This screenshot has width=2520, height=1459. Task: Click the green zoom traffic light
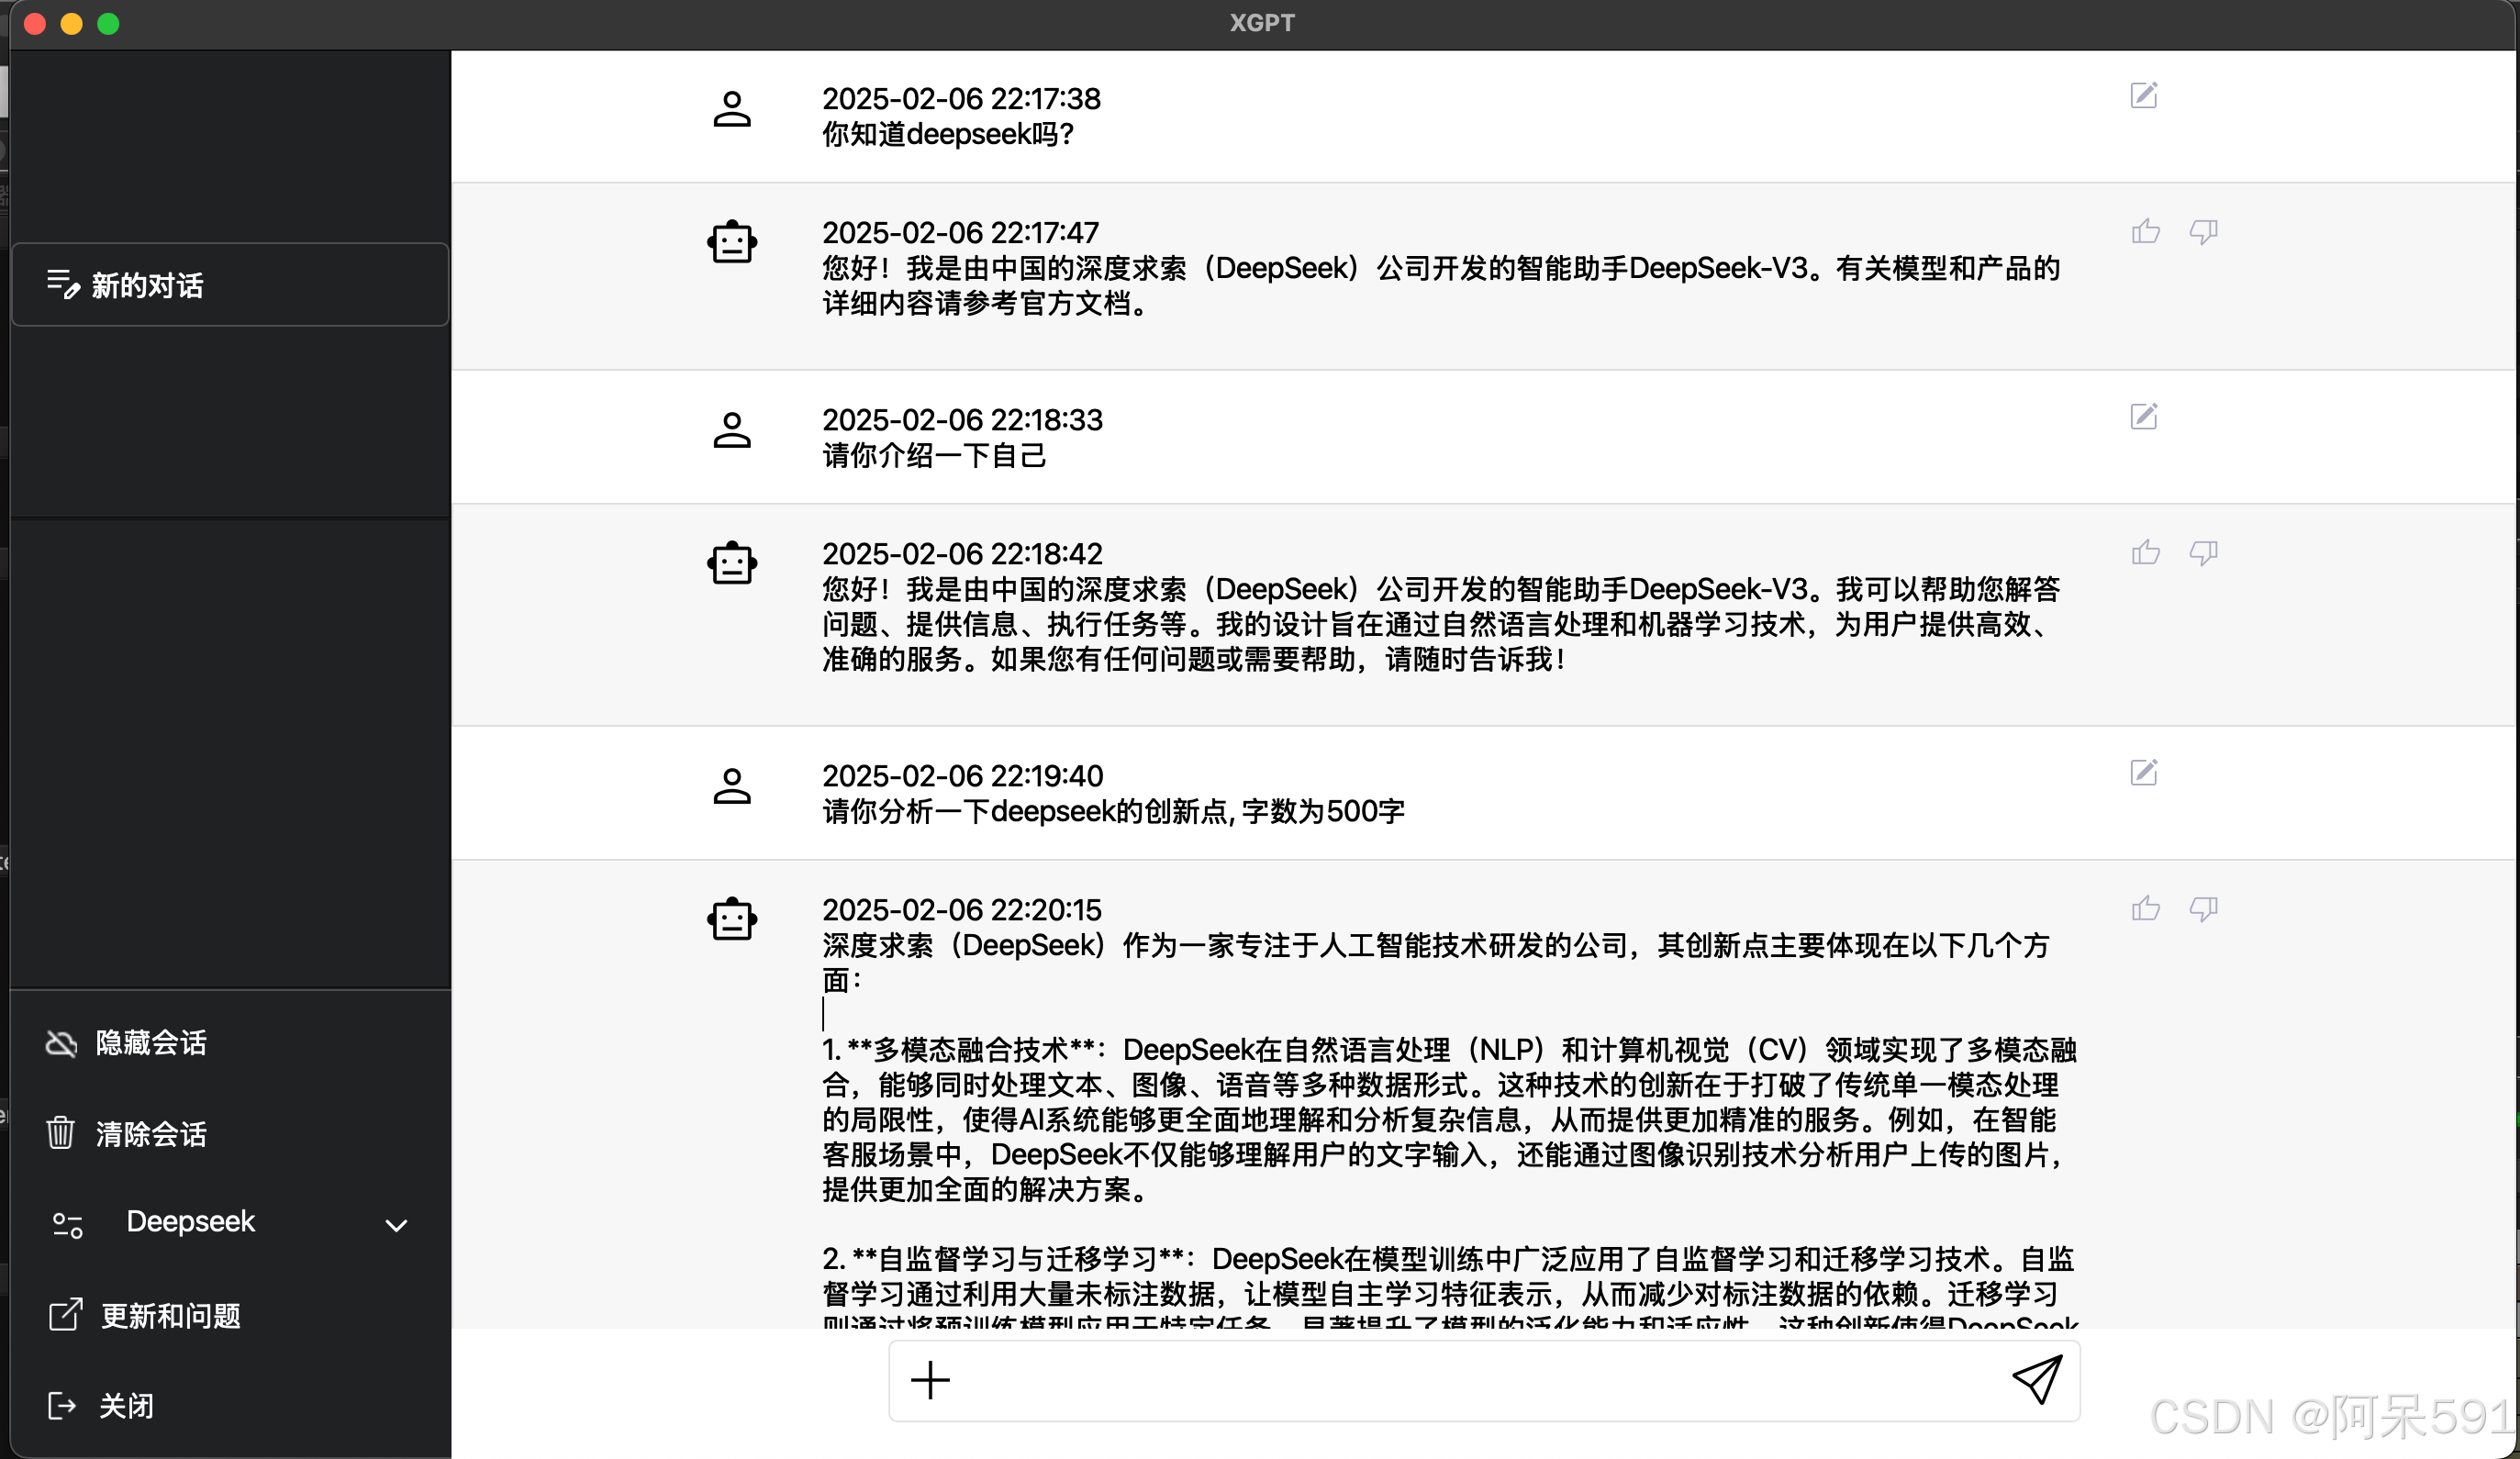108,23
